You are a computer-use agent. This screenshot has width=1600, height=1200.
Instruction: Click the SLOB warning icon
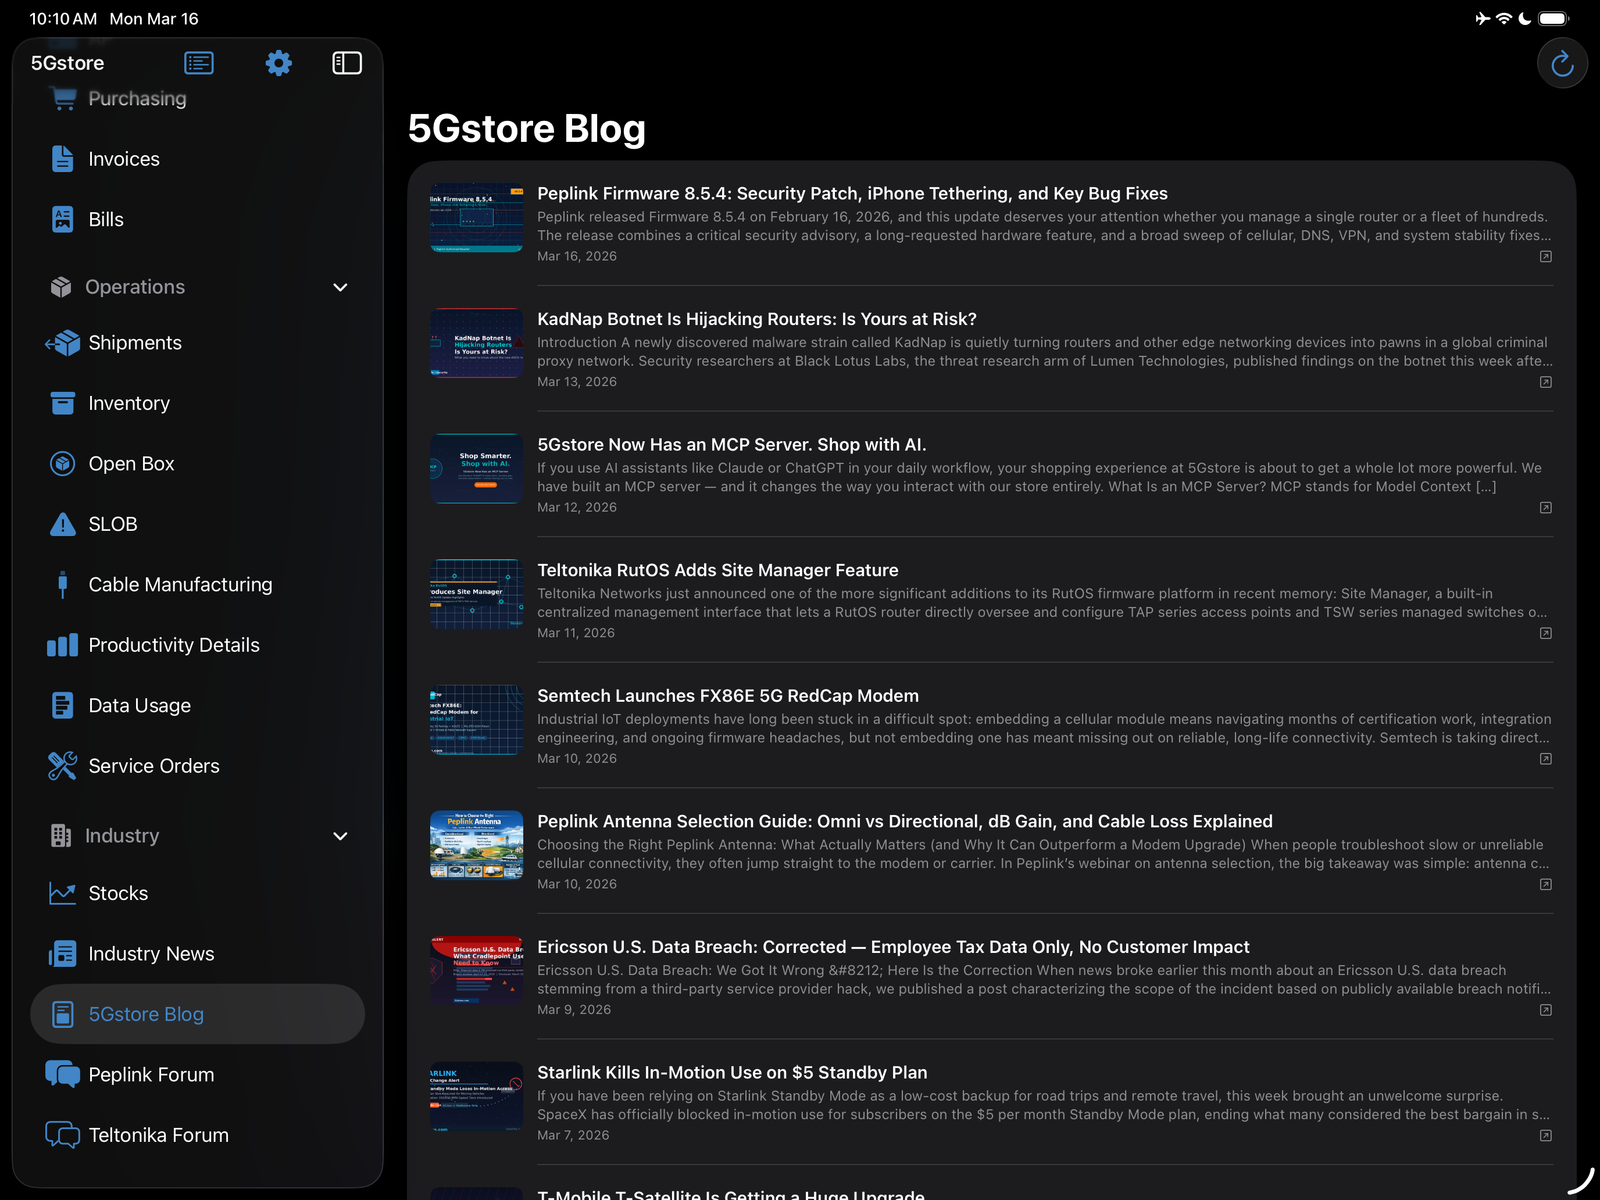click(x=62, y=524)
